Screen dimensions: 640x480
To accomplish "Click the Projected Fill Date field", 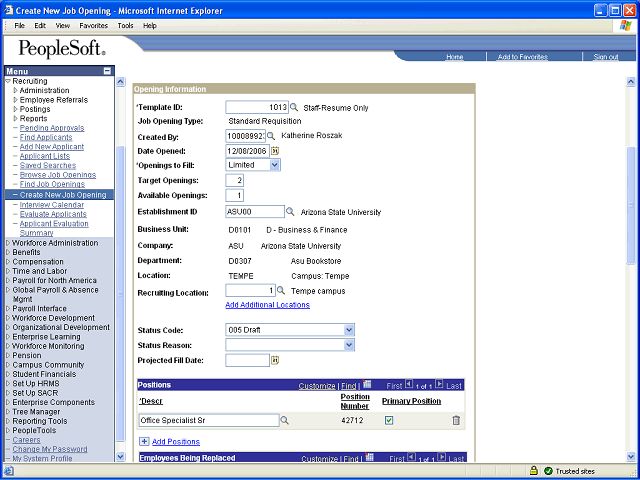I will tap(247, 360).
